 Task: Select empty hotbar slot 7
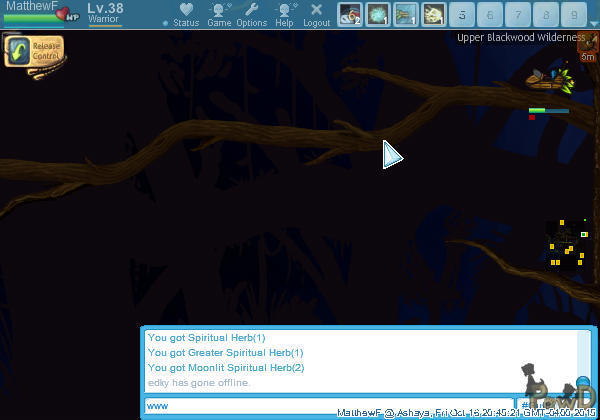coord(518,14)
